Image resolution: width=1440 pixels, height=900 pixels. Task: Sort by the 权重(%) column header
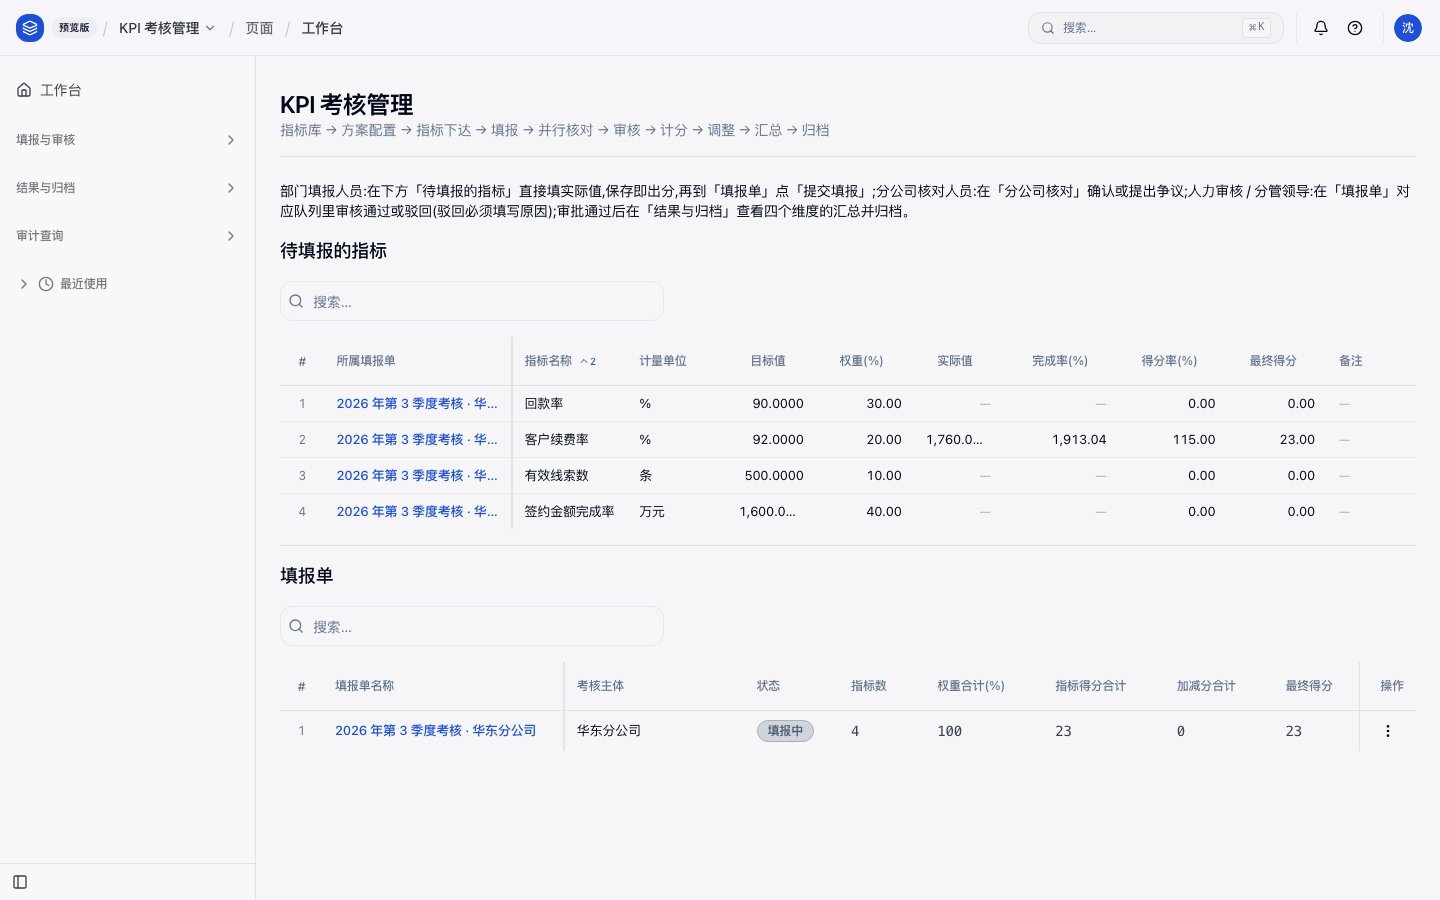[861, 361]
